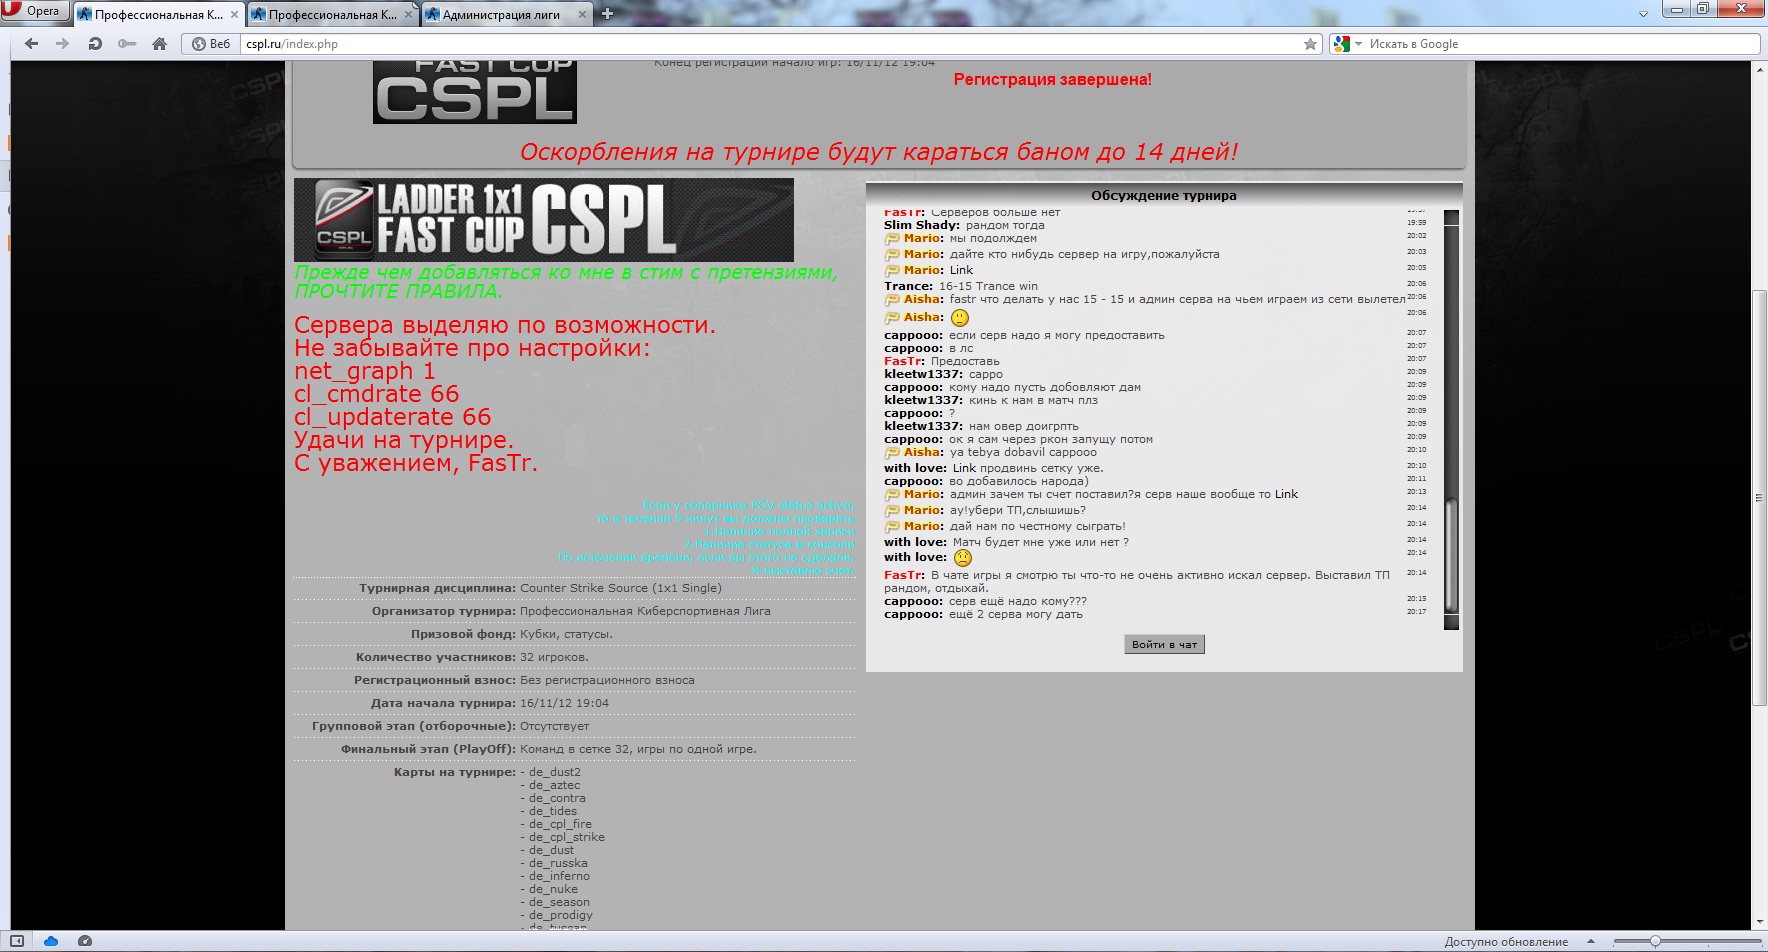Image resolution: width=1768 pixels, height=952 pixels.
Task: Click the 32 игроков. participants value
Action: (554, 657)
